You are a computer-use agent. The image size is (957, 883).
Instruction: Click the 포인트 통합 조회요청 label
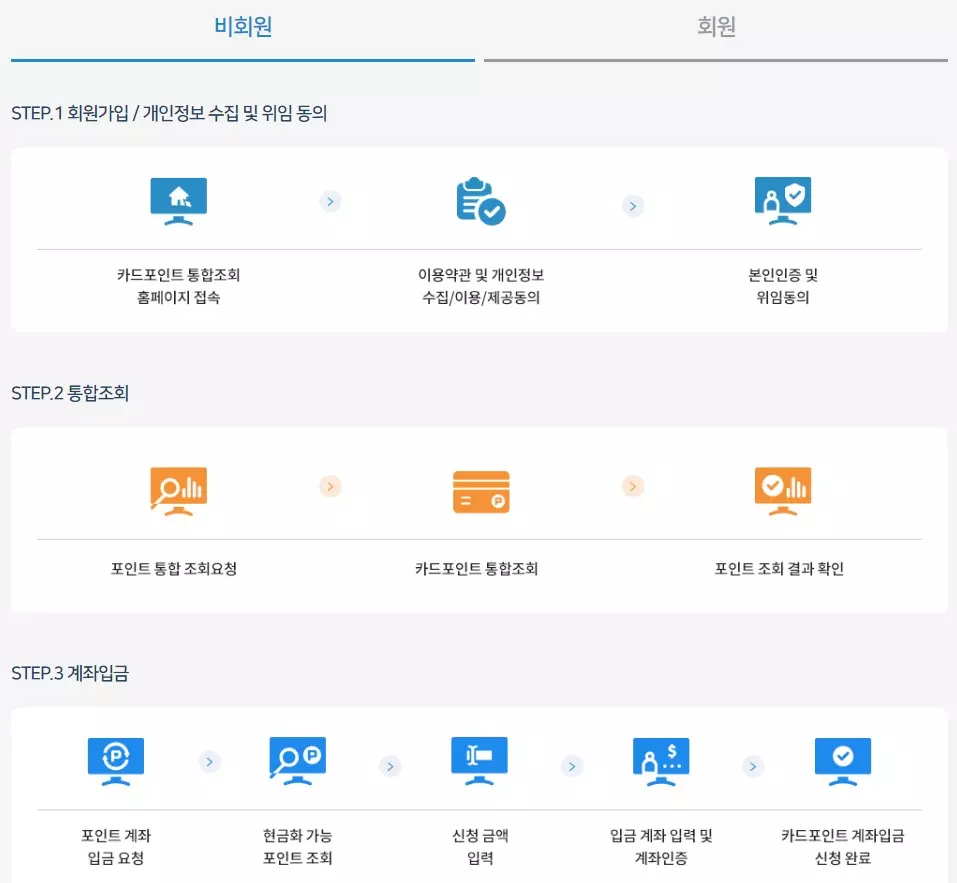(174, 569)
